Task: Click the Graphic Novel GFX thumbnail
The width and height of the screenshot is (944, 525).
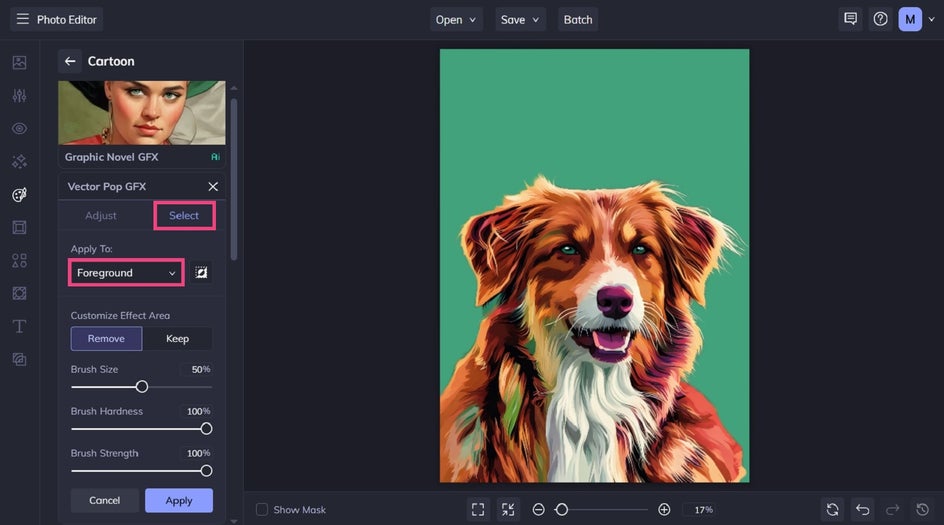Action: pyautogui.click(x=142, y=113)
